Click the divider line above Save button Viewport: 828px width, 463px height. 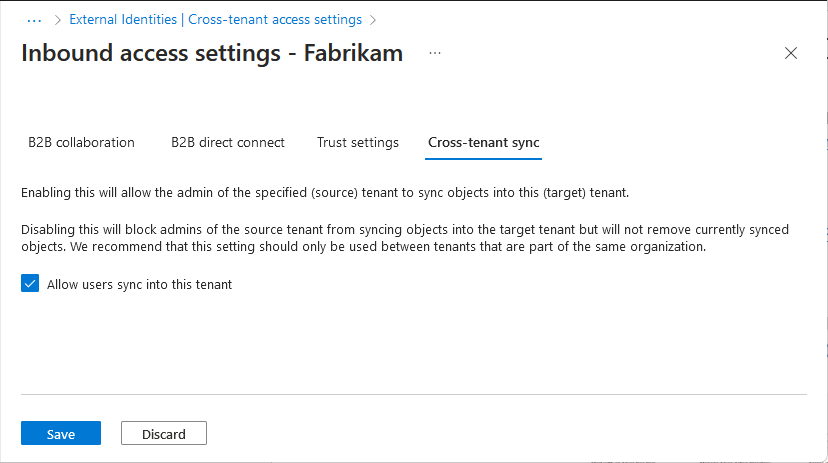(413, 394)
